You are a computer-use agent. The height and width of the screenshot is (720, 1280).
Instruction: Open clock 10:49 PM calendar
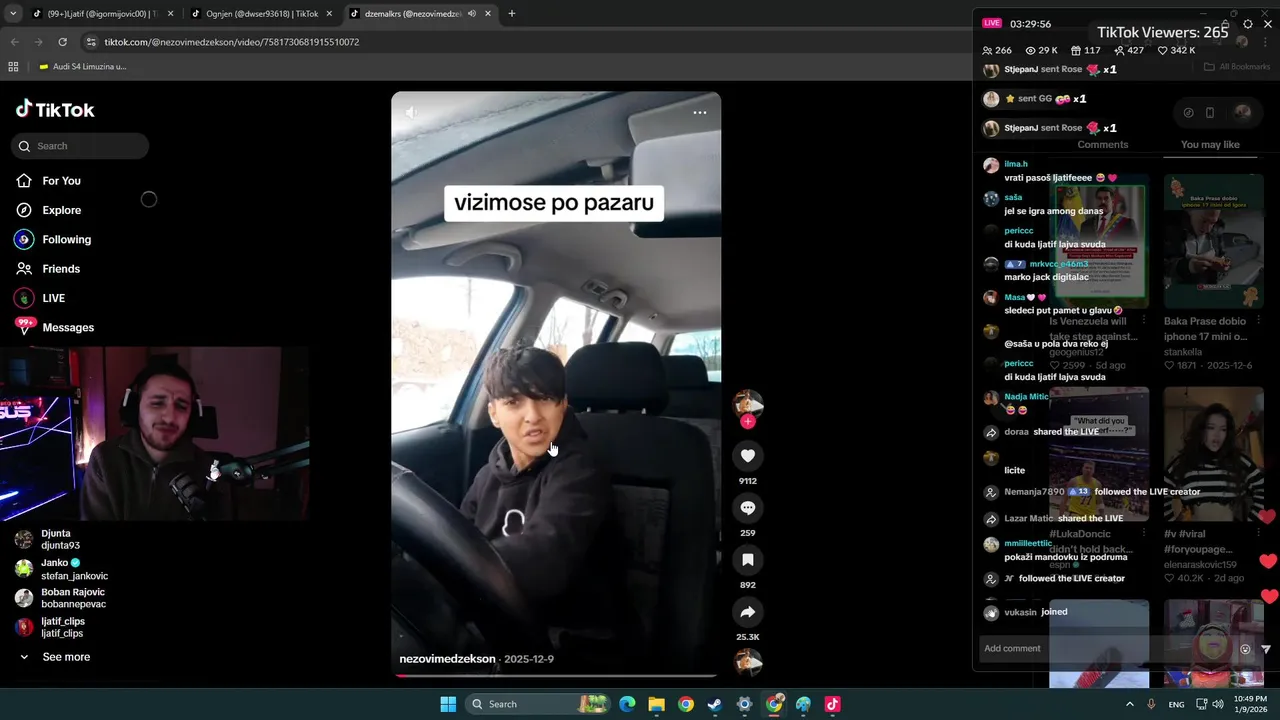pyautogui.click(x=1250, y=704)
